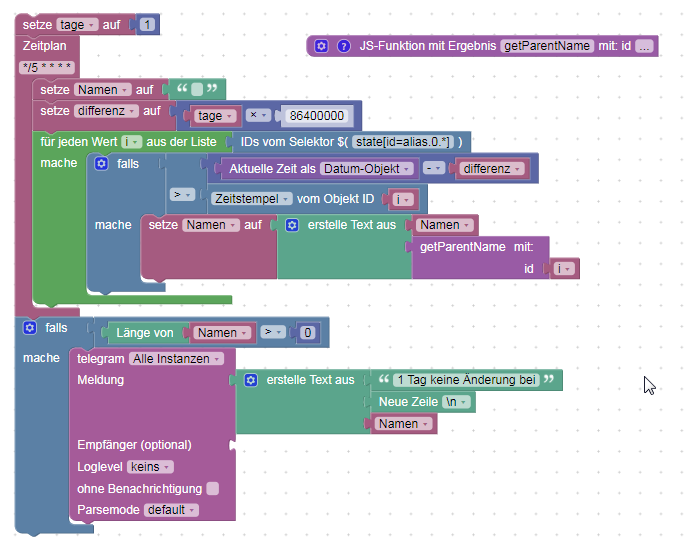Viewport: 695px width, 537px height.
Task: Open 'Namen' dropdown in the Meldung text block
Action: click(x=403, y=424)
